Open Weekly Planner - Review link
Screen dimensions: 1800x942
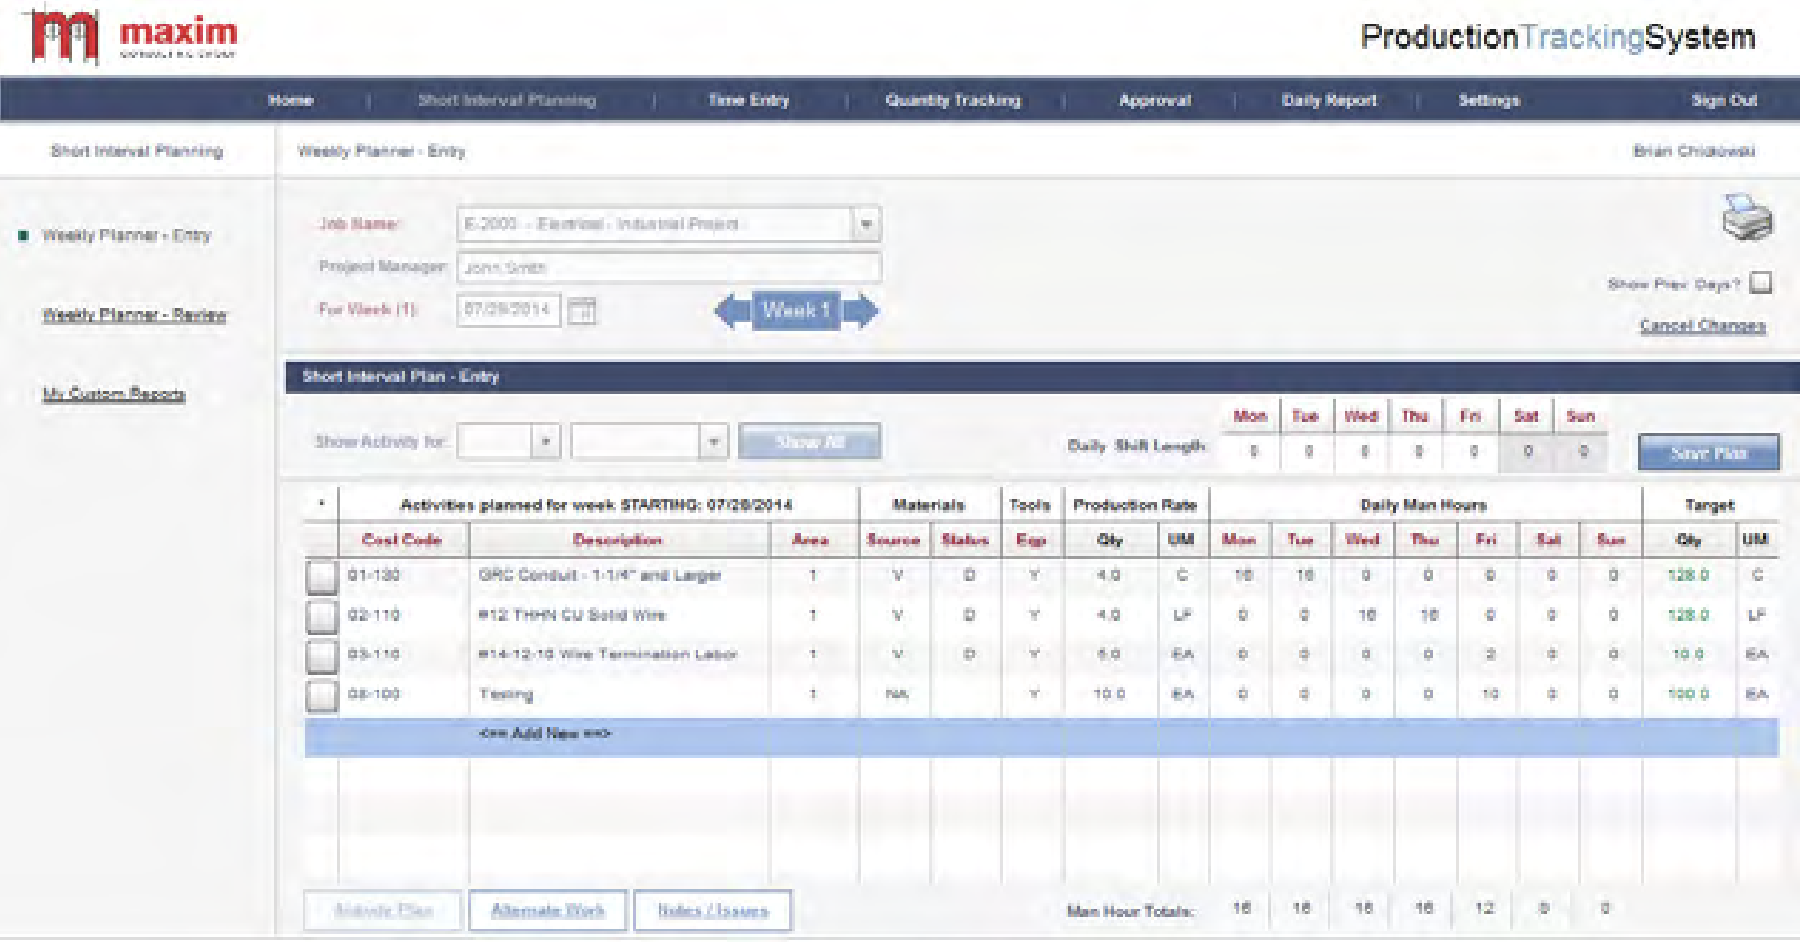(x=134, y=314)
